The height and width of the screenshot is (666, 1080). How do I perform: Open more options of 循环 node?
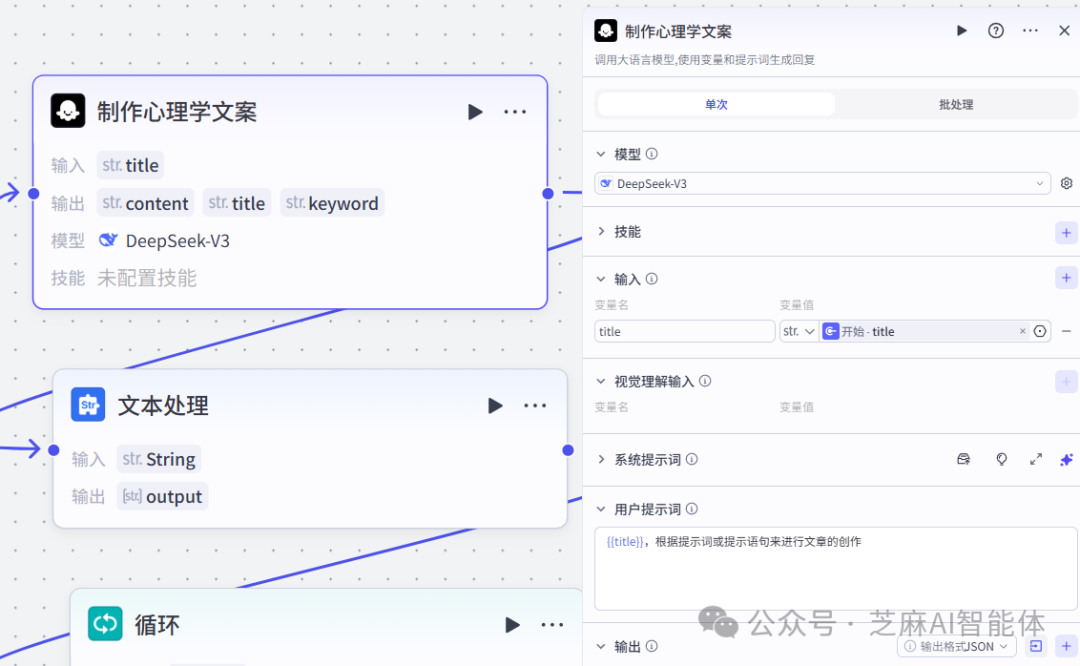pos(552,625)
